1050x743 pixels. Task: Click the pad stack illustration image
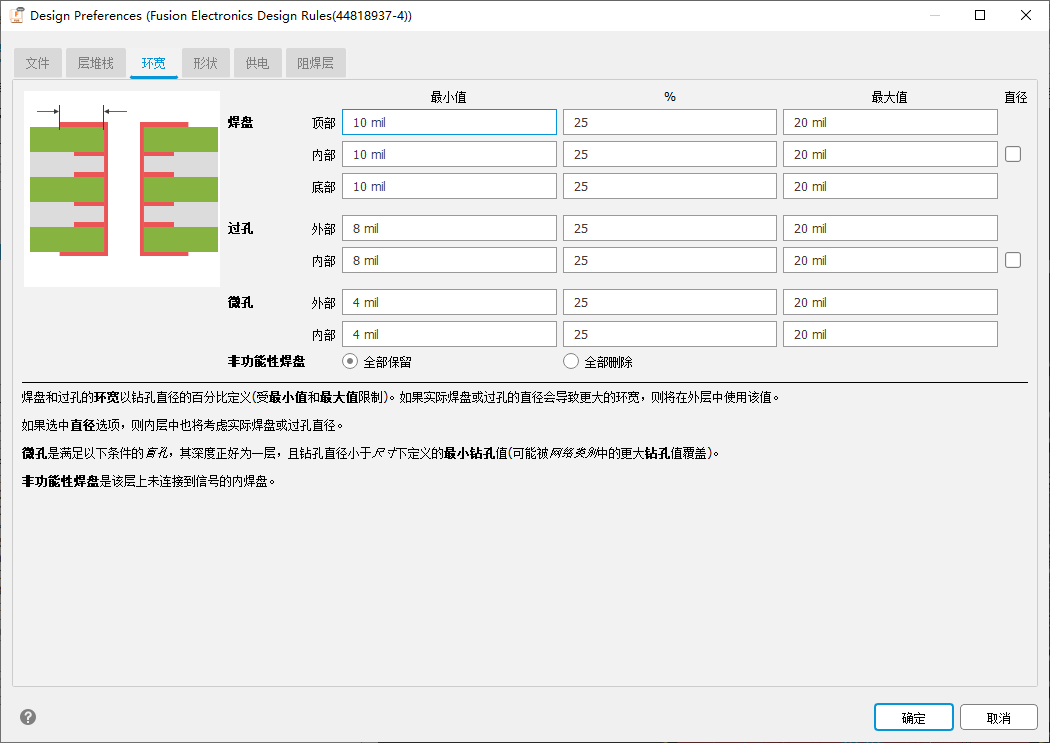(121, 187)
